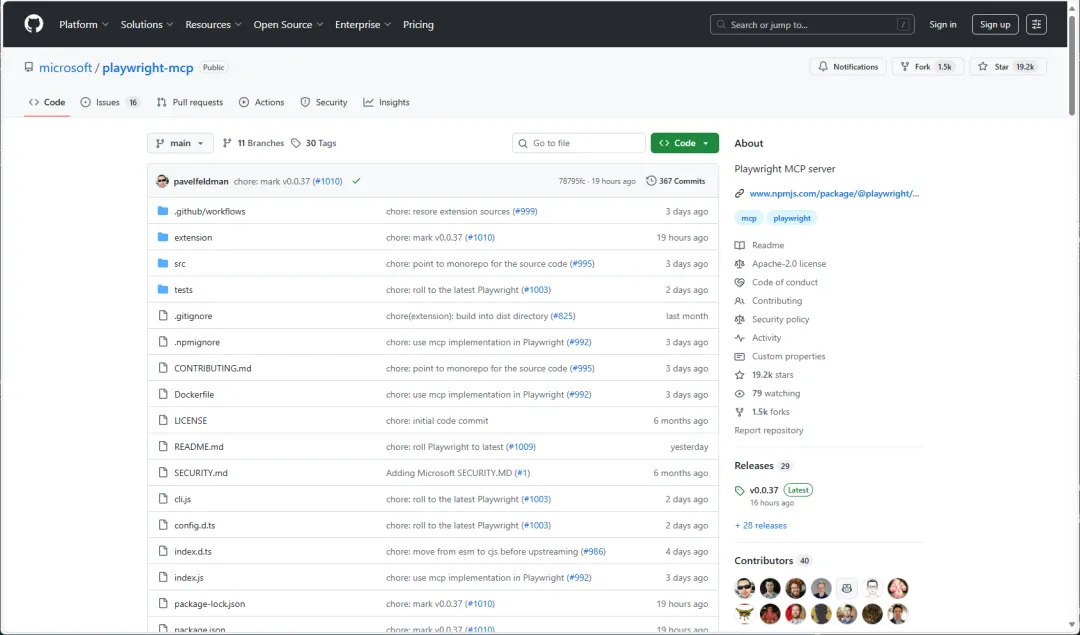Expand the main branch dropdown
1080x635 pixels.
click(x=180, y=143)
